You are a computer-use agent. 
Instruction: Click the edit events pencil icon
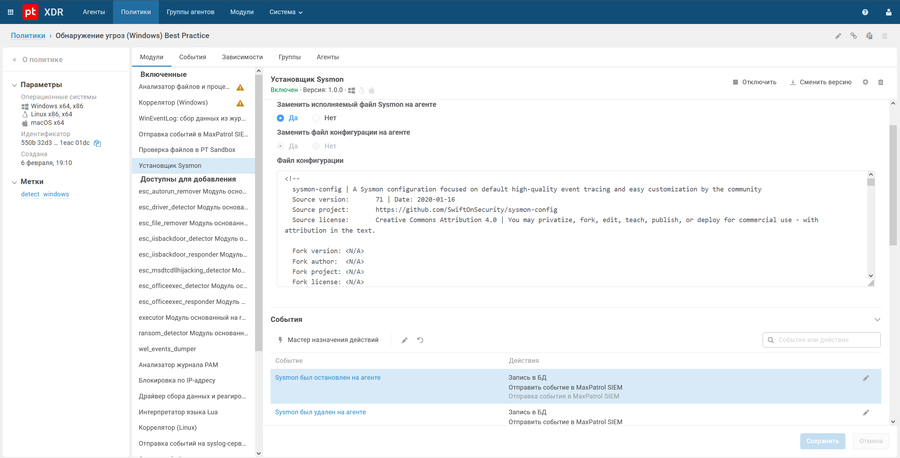pyautogui.click(x=404, y=340)
